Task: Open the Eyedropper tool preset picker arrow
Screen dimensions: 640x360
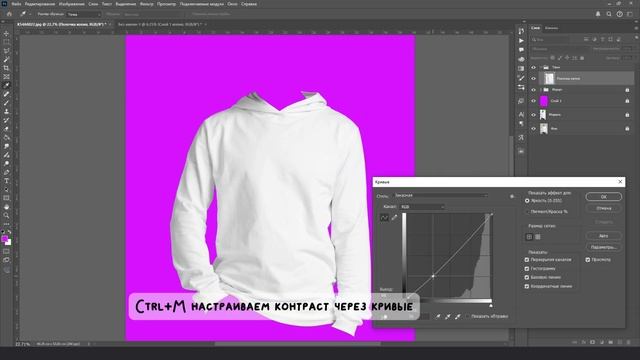Action: pyautogui.click(x=30, y=14)
